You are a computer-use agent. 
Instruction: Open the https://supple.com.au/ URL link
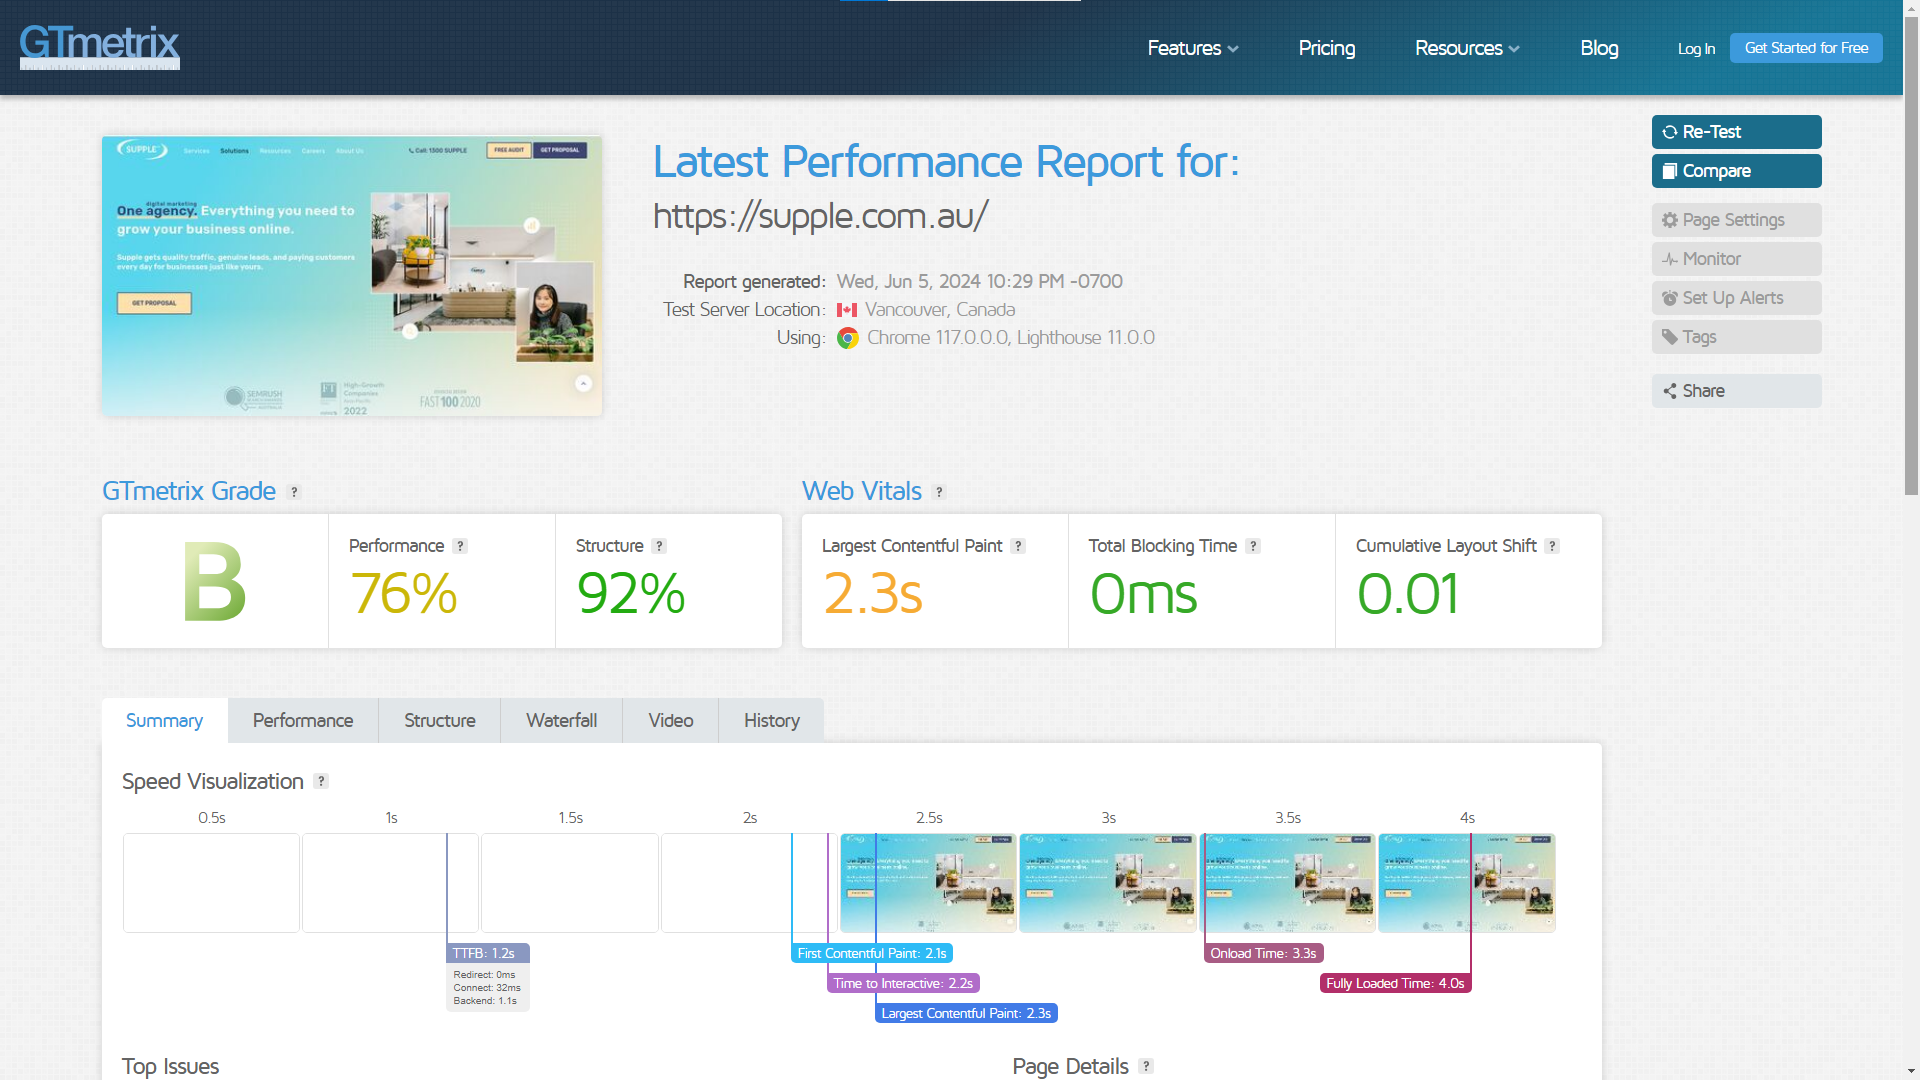(820, 216)
